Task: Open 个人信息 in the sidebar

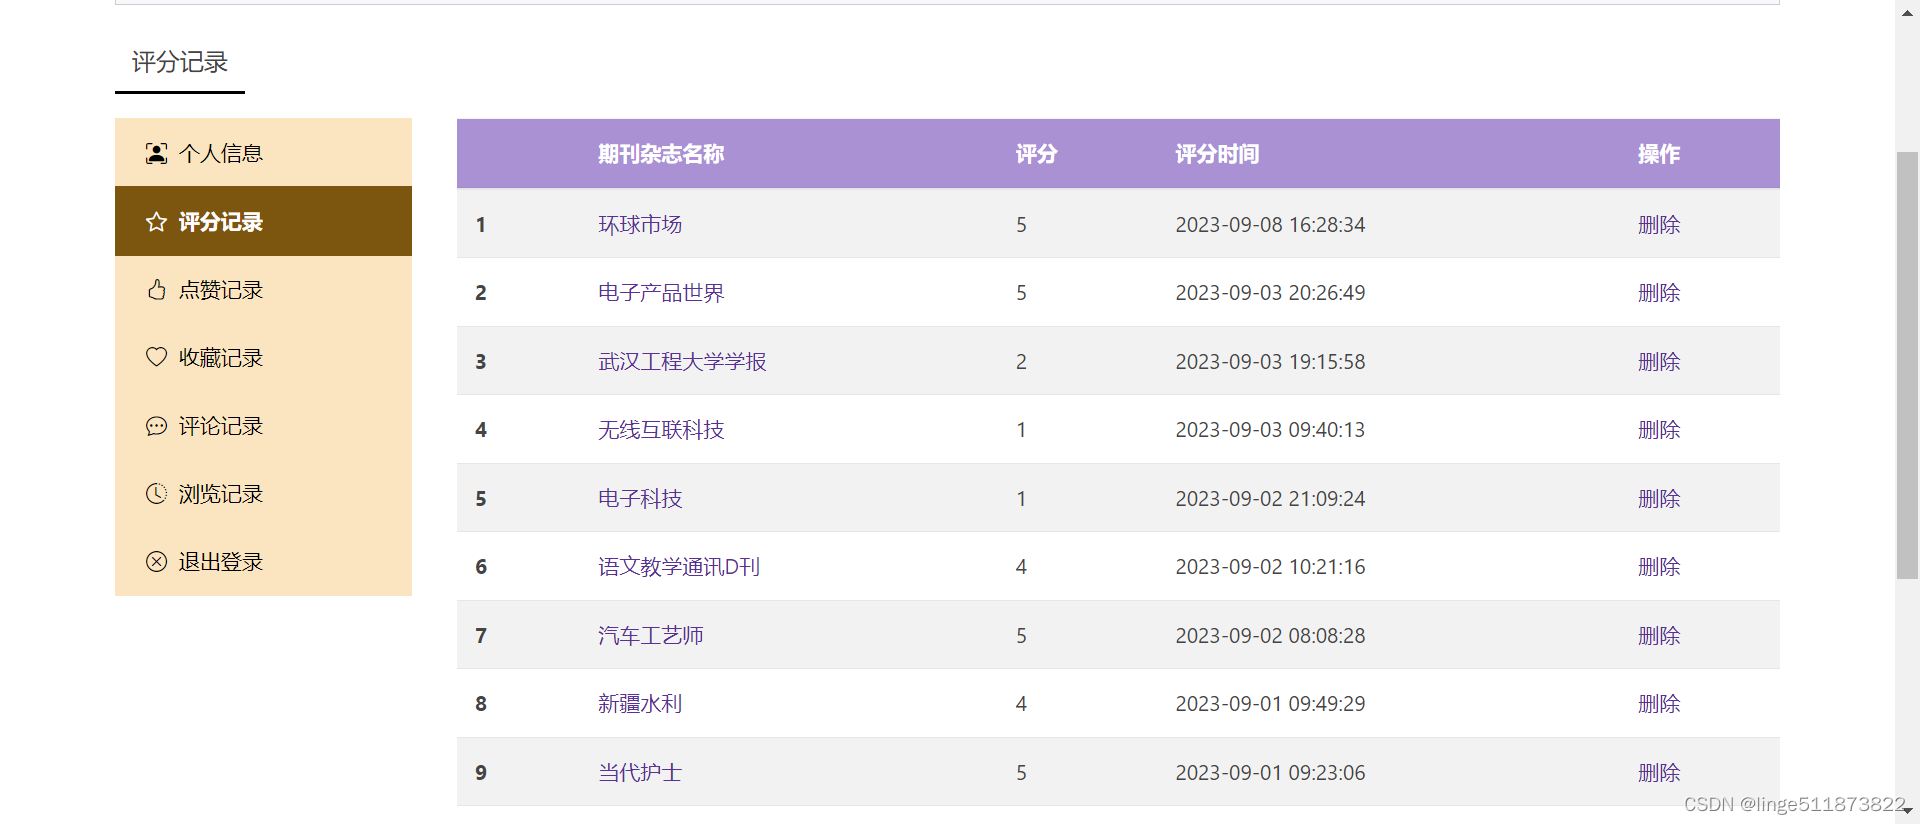Action: (x=263, y=152)
